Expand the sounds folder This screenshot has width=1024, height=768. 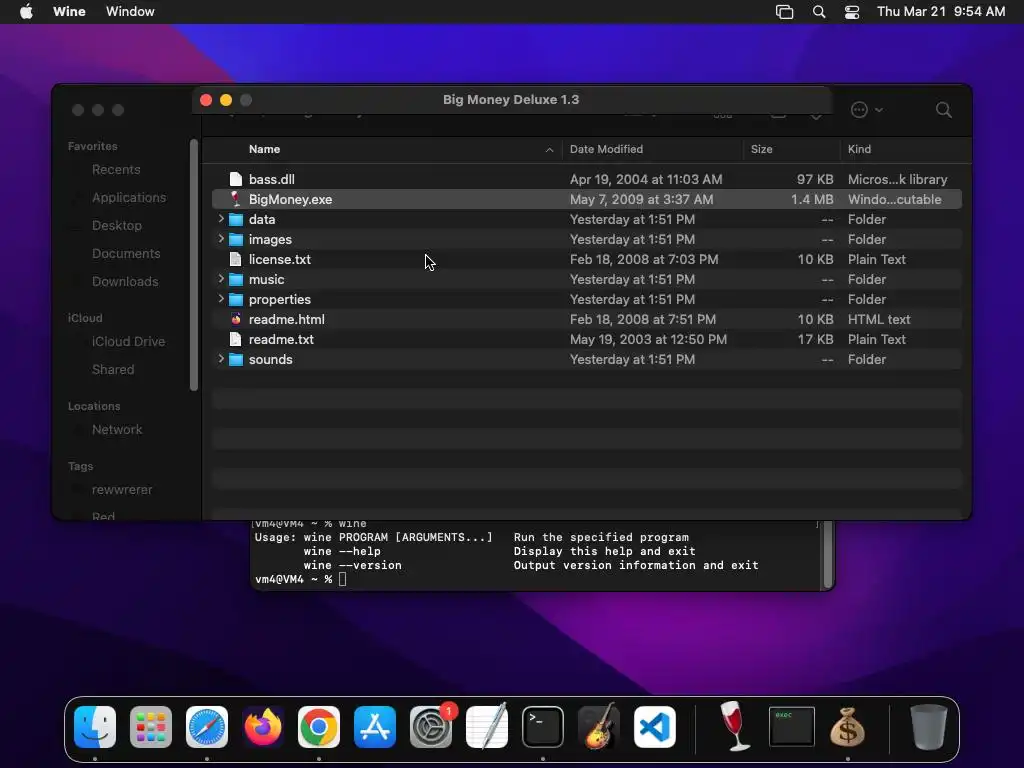point(221,359)
